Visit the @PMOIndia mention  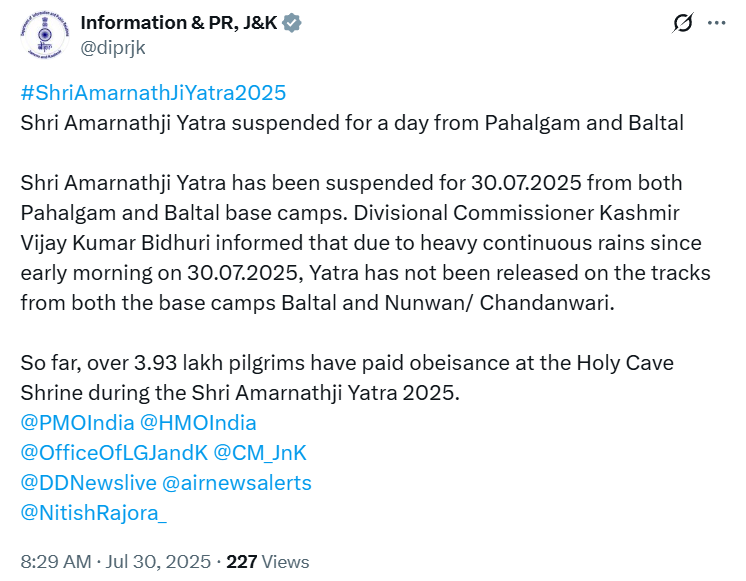click(x=77, y=423)
